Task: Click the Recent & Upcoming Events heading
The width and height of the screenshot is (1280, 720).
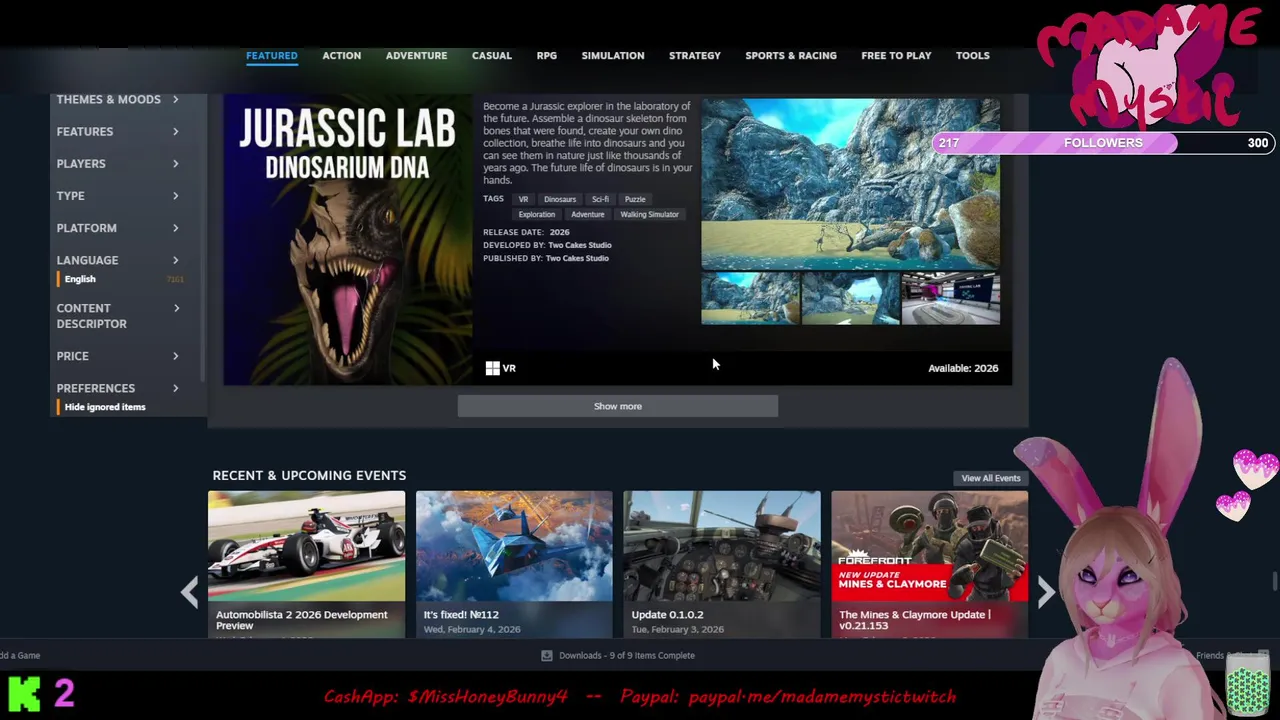Action: click(x=309, y=475)
